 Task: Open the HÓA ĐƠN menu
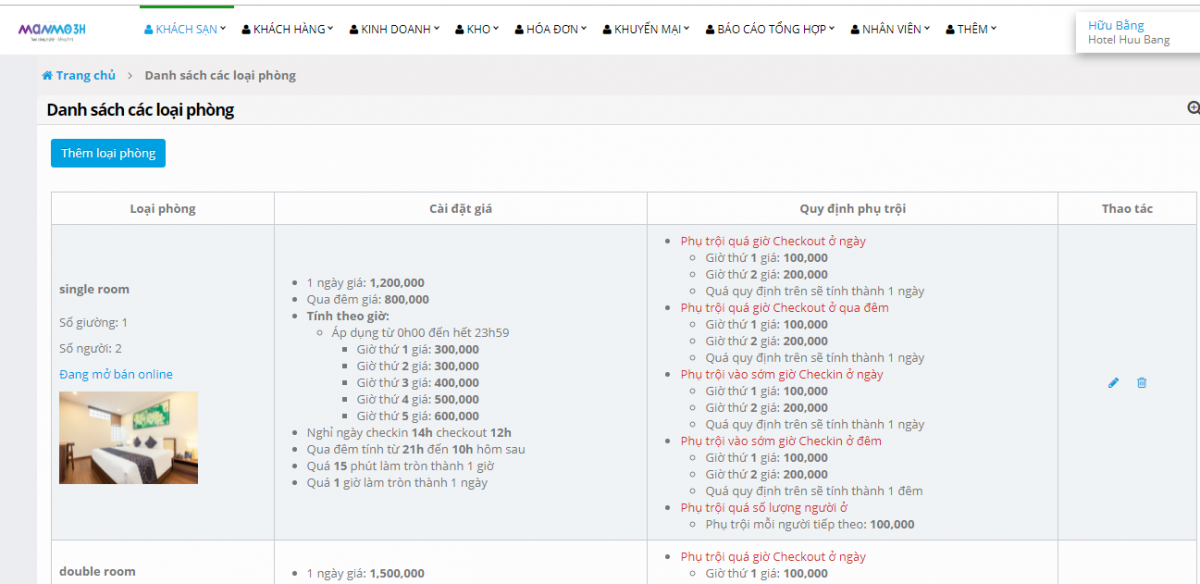click(x=551, y=30)
